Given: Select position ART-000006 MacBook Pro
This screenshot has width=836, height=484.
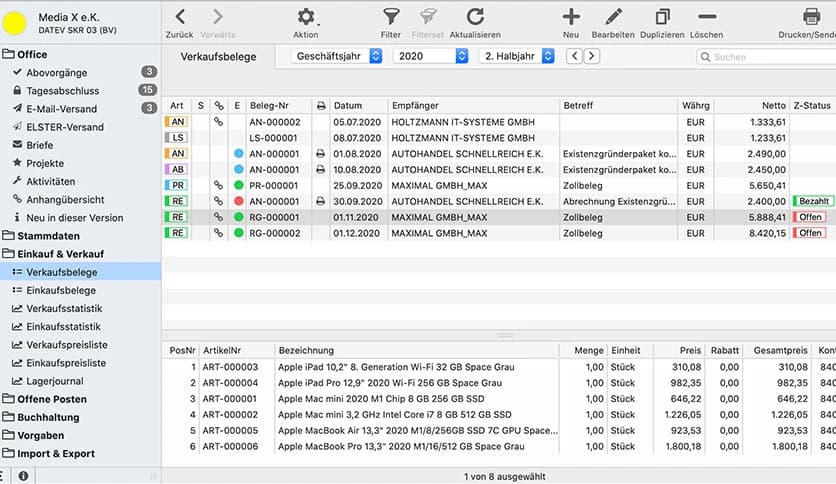Looking at the screenshot, I should pos(499,447).
